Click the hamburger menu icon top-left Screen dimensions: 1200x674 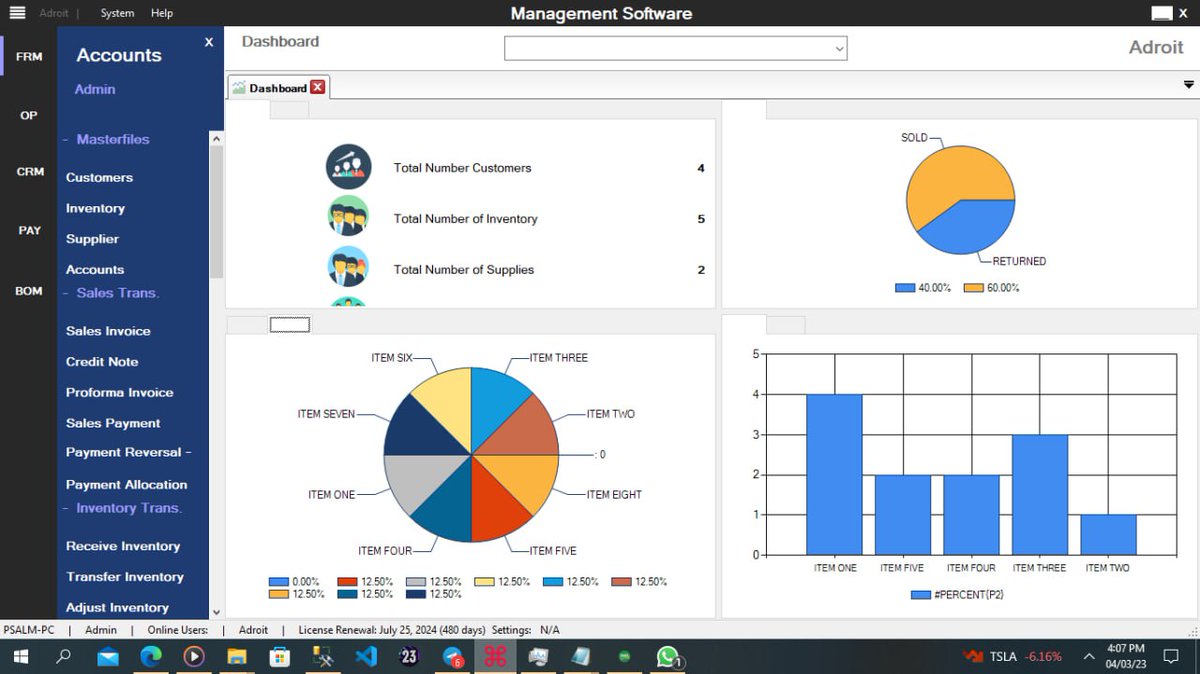pyautogui.click(x=17, y=12)
